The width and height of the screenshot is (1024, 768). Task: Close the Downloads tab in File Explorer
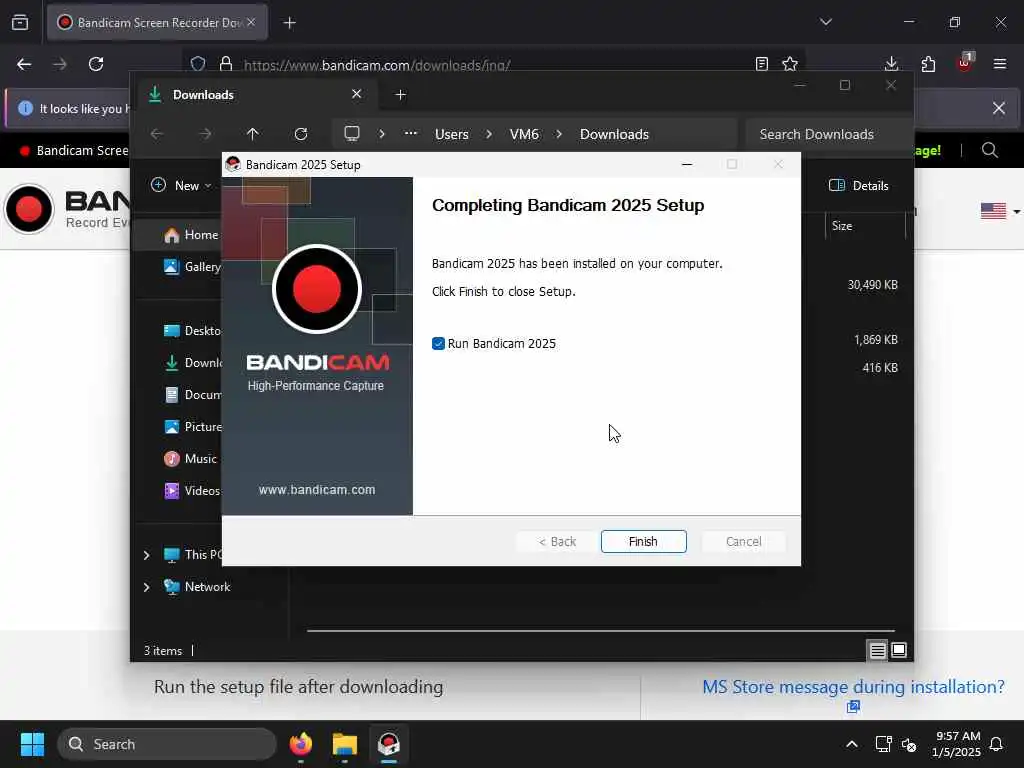pyautogui.click(x=357, y=94)
